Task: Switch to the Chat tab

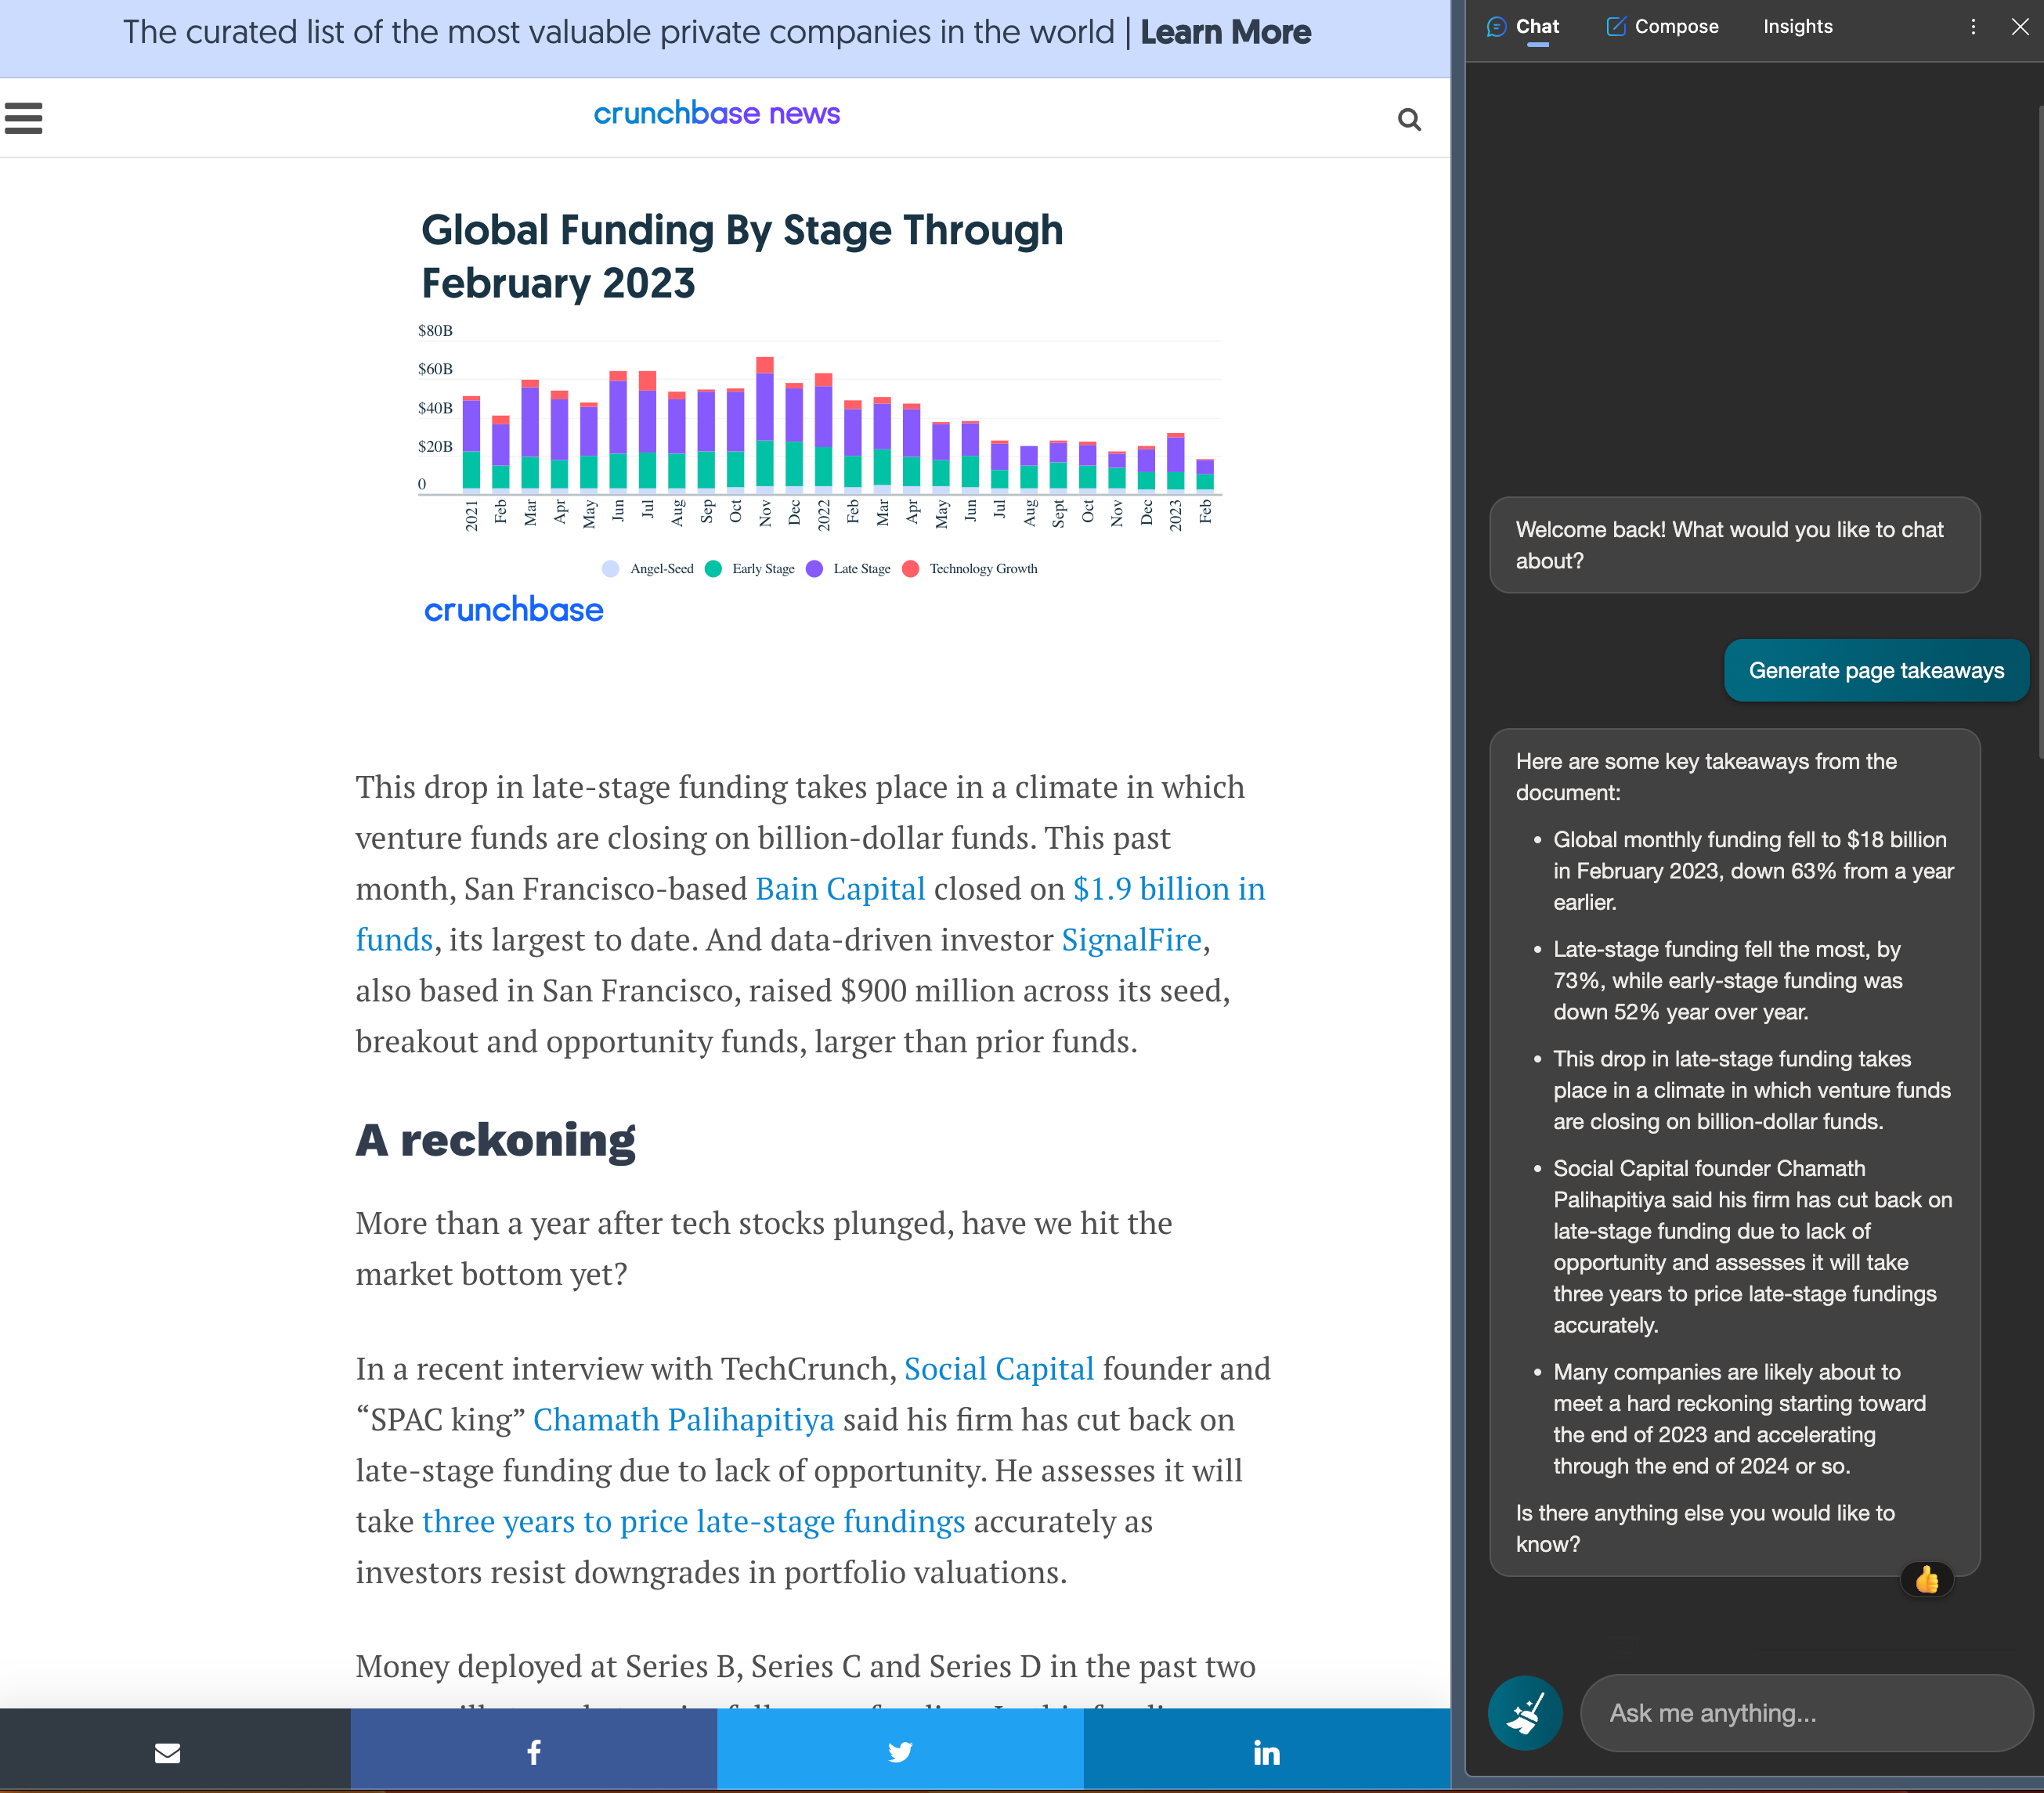Action: click(1523, 27)
